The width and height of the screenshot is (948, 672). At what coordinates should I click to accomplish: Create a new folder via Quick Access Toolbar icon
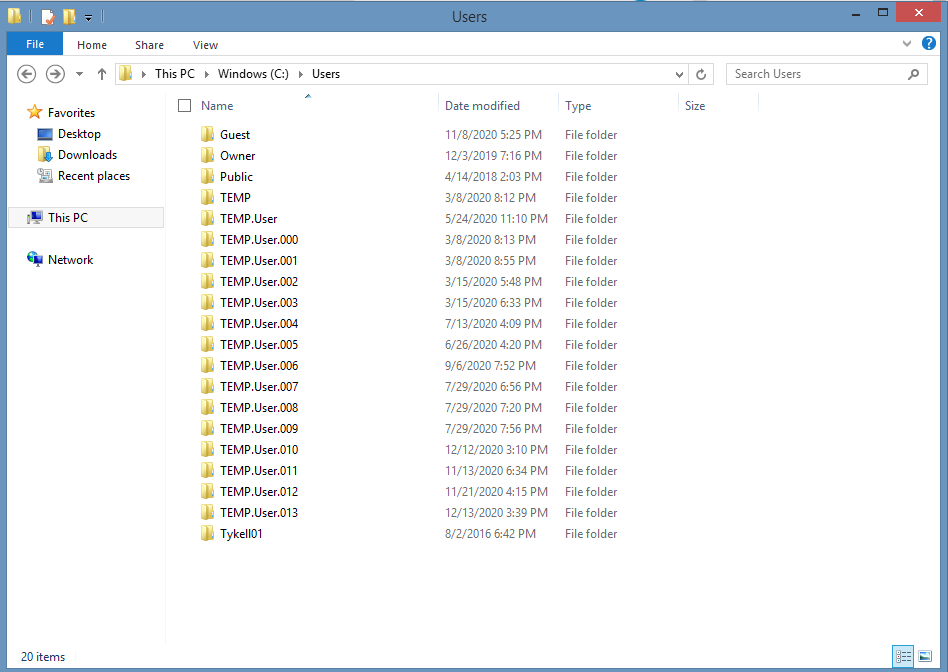point(68,15)
